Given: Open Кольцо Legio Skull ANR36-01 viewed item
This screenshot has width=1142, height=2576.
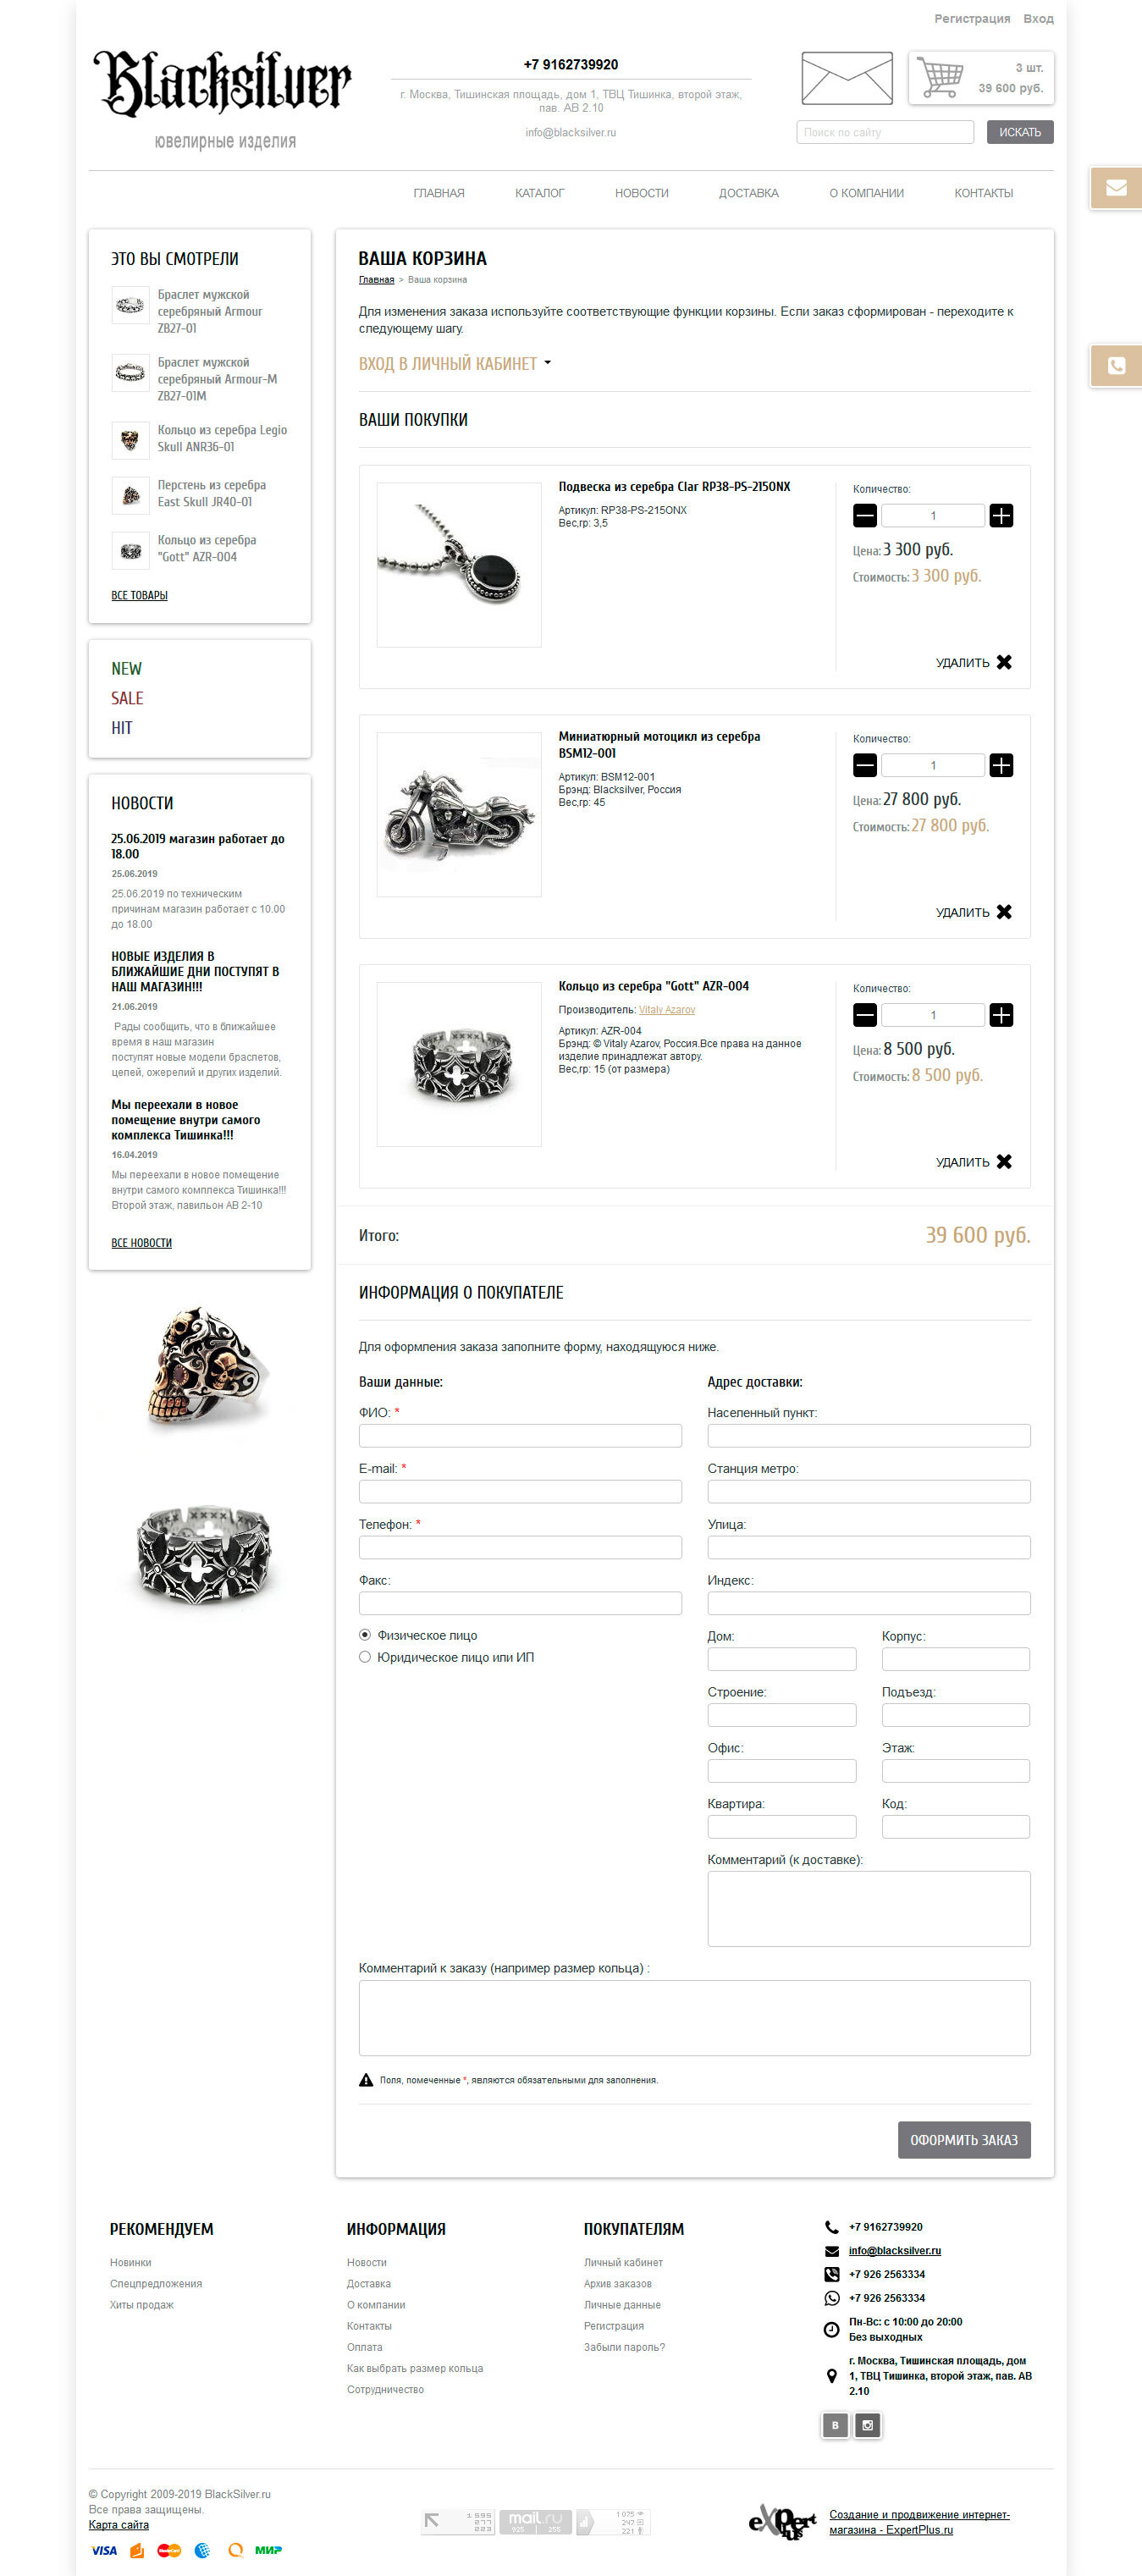Looking at the screenshot, I should (x=200, y=439).
